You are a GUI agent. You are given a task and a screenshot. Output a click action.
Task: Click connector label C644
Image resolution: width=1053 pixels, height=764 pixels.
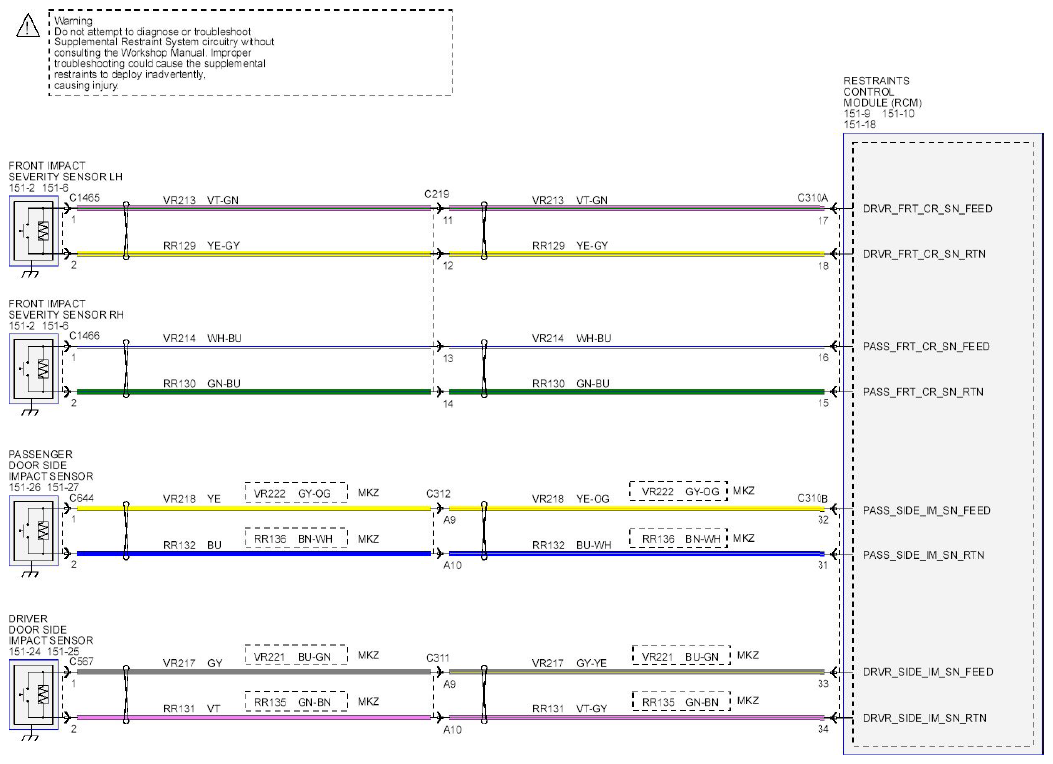click(x=82, y=497)
